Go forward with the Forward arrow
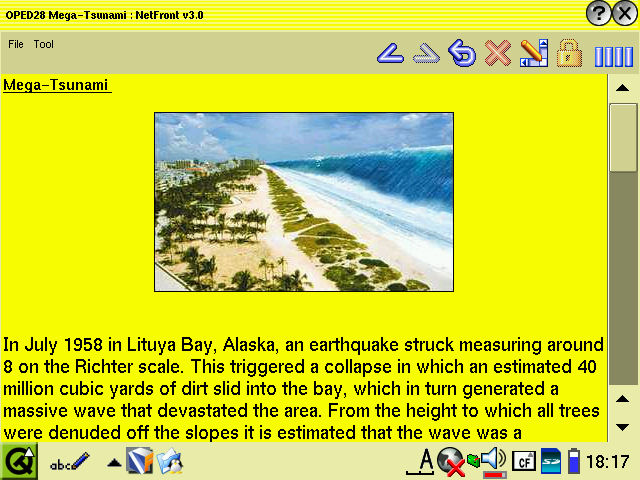The width and height of the screenshot is (640, 480). pyautogui.click(x=426, y=53)
